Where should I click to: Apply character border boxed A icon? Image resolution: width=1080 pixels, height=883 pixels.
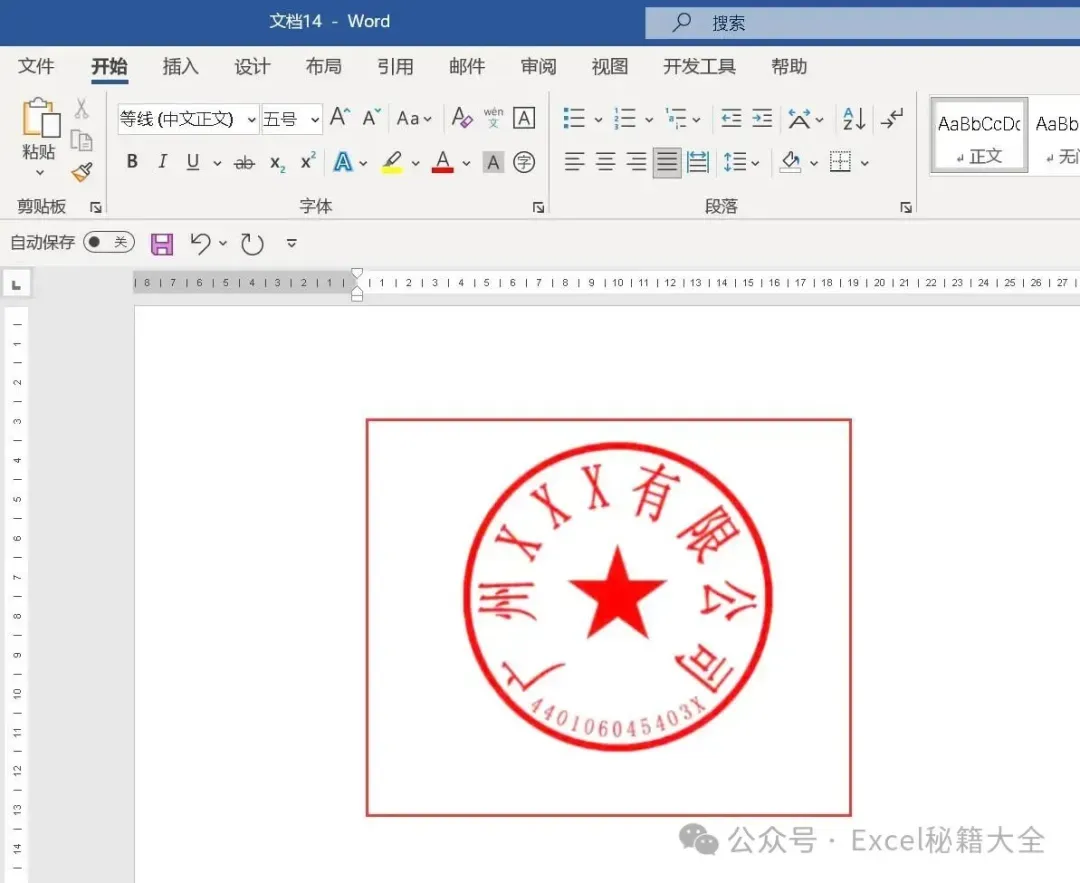pyautogui.click(x=524, y=118)
